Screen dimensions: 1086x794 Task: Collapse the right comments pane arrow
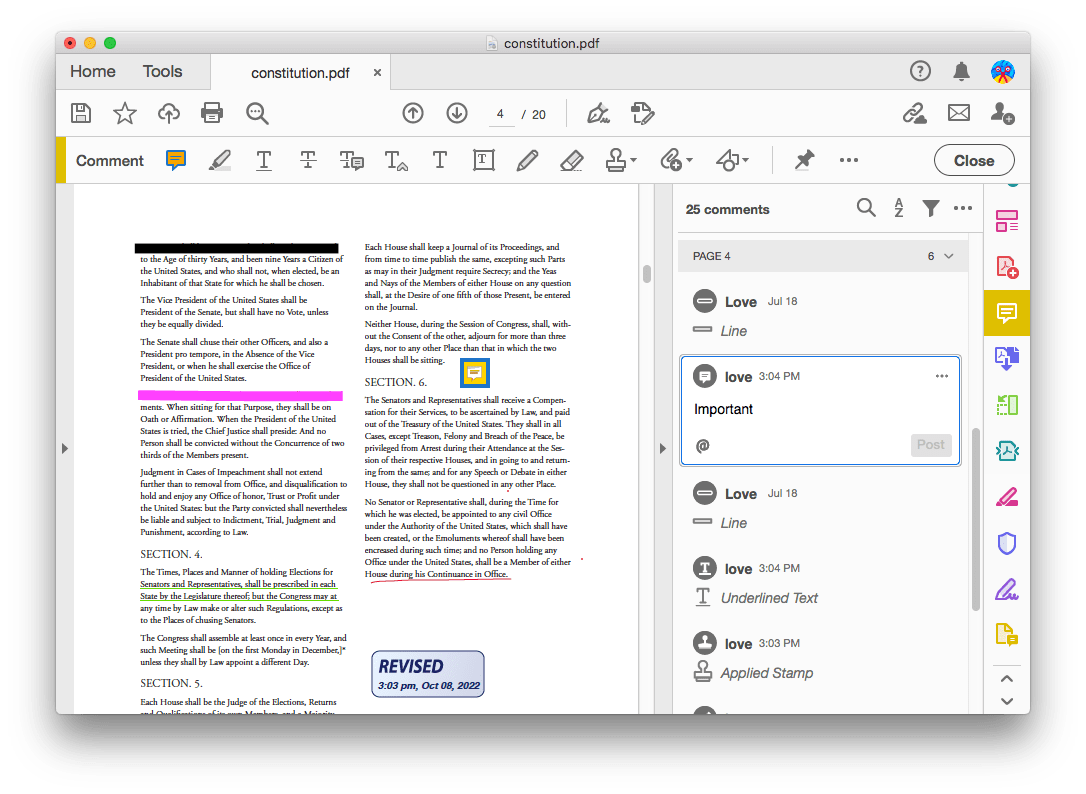[662, 449]
